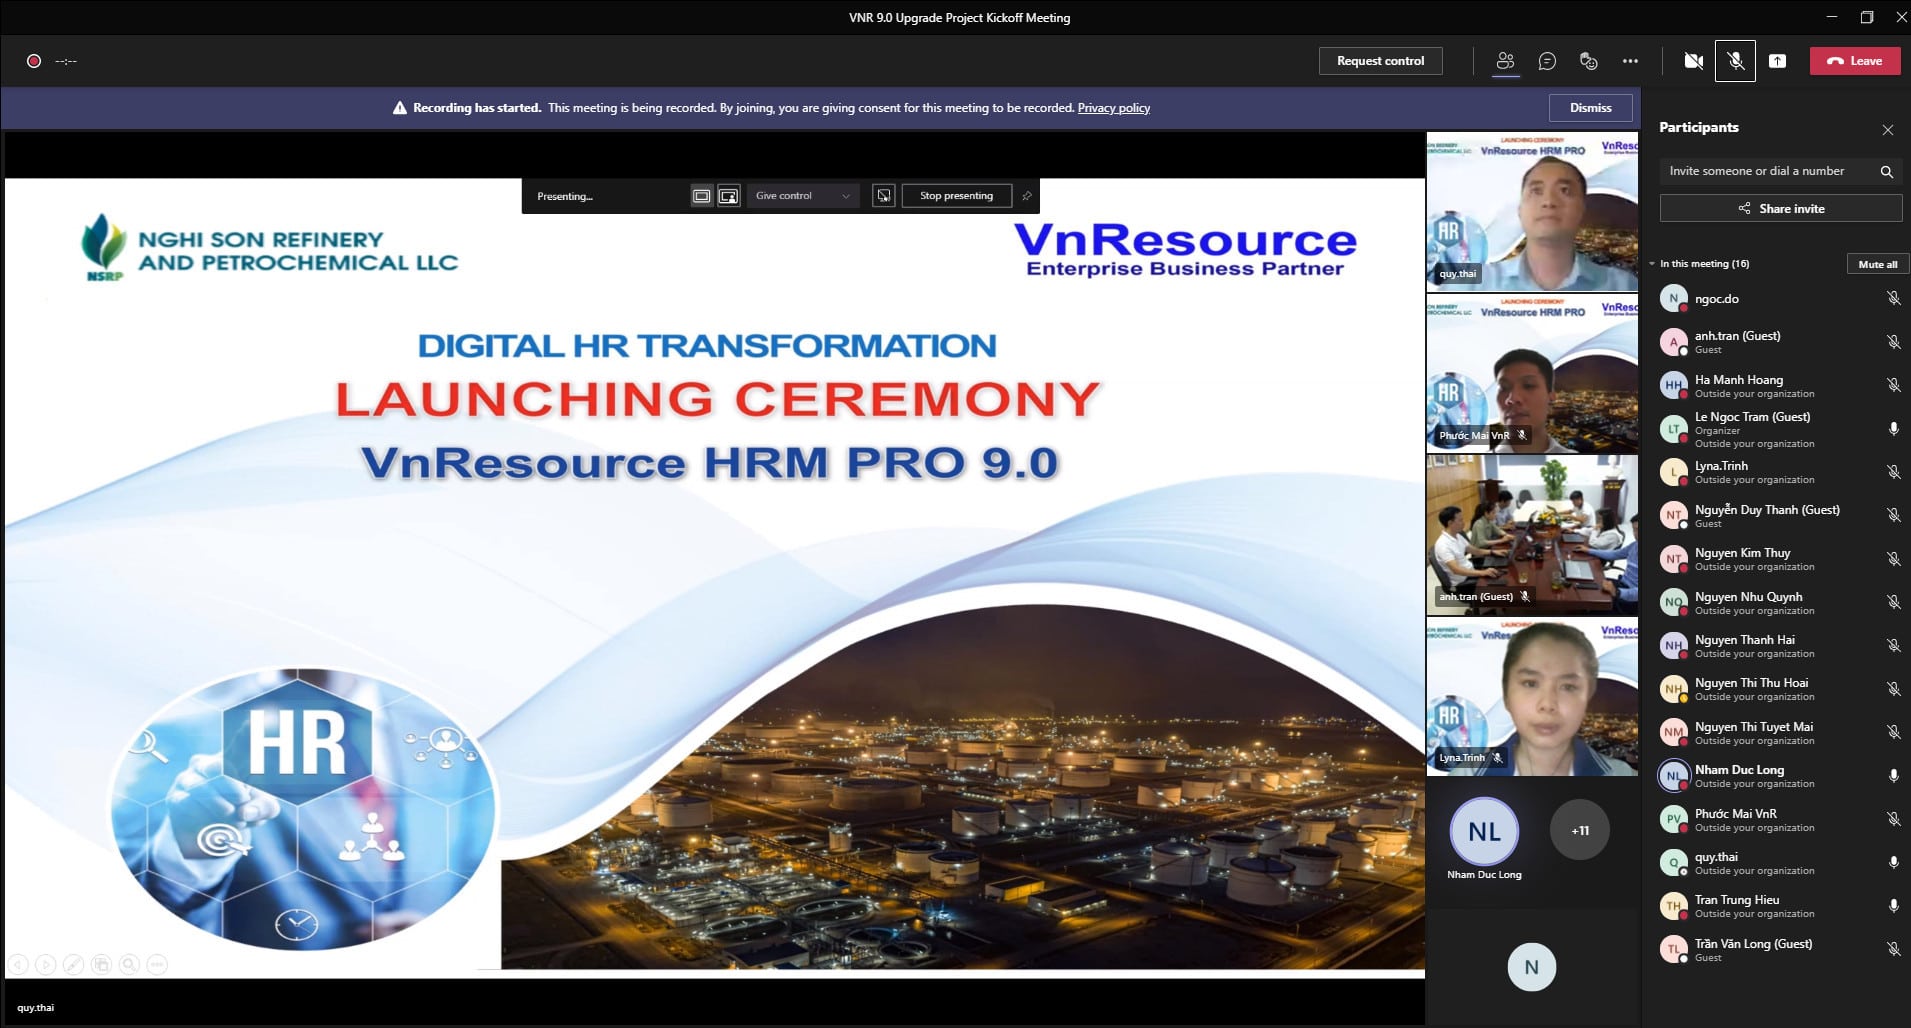Toggle Nguyen Kim Thuy microphone icon
This screenshot has width=1911, height=1028.
[x=1893, y=559]
